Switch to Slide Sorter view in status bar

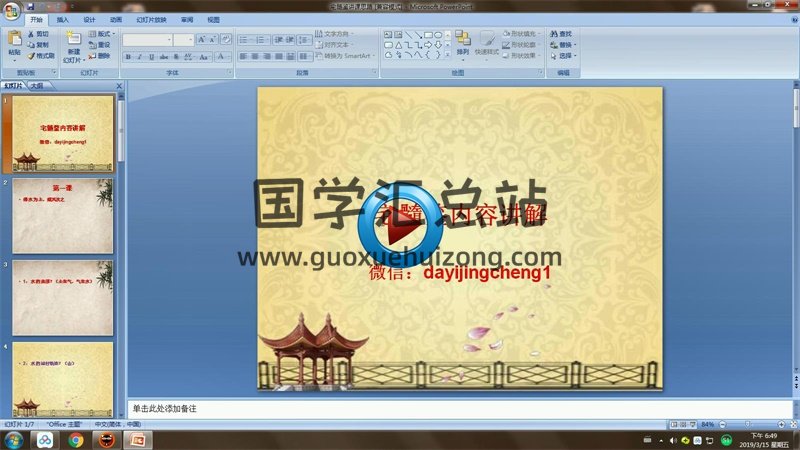click(x=683, y=424)
